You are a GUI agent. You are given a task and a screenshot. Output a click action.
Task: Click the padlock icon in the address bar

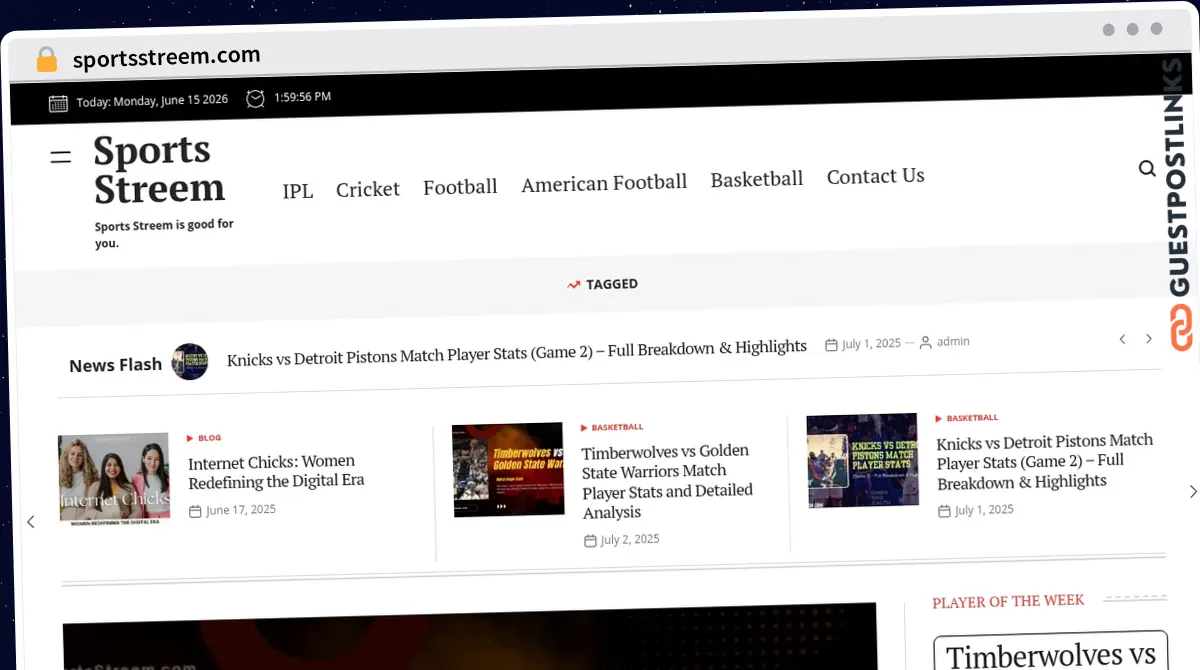[47, 59]
